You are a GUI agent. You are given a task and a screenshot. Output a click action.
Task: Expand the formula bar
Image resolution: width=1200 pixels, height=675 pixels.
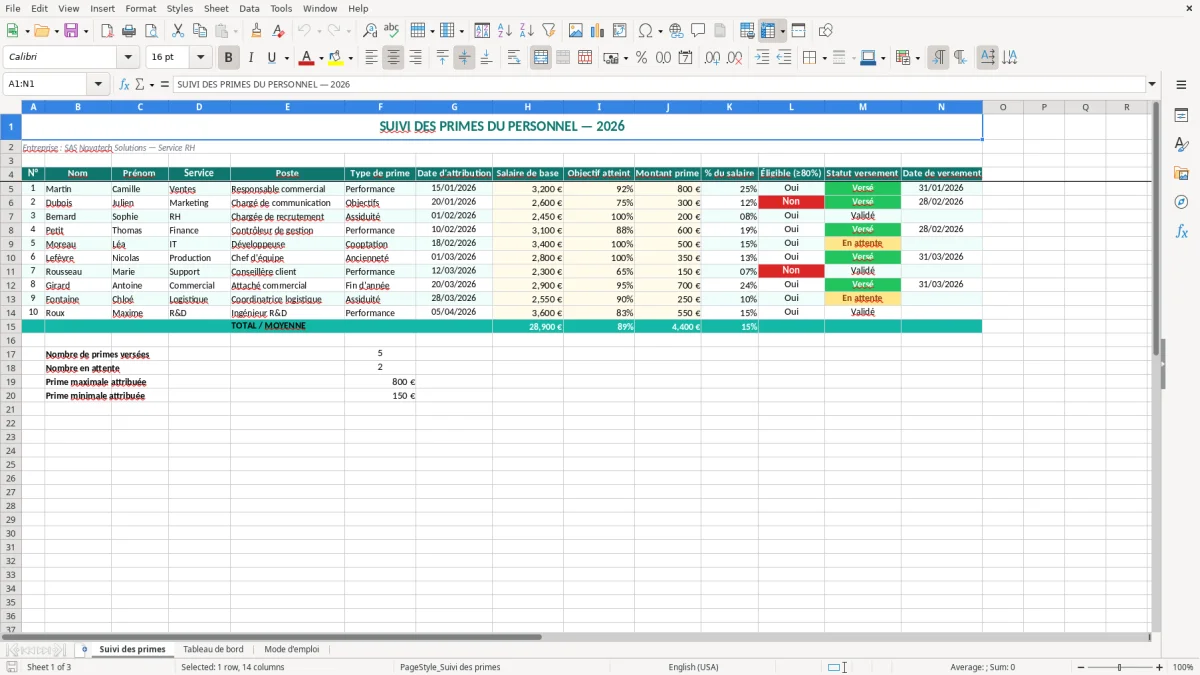coord(1152,84)
